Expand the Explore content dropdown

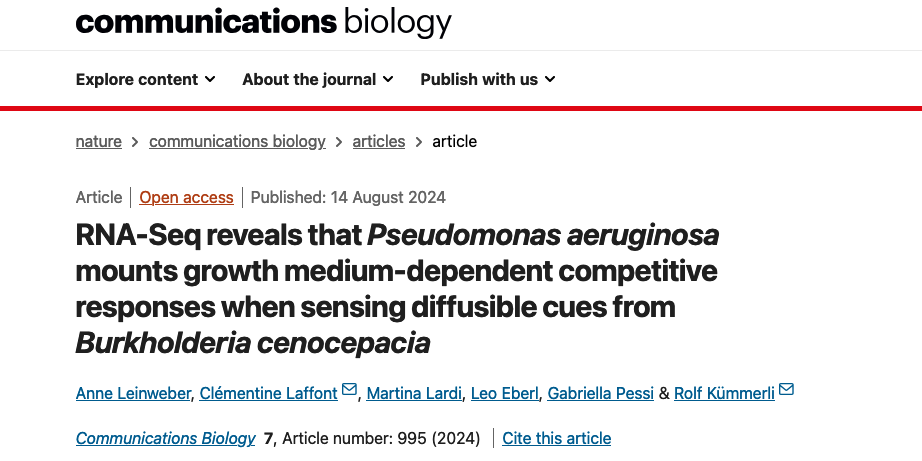(x=145, y=79)
